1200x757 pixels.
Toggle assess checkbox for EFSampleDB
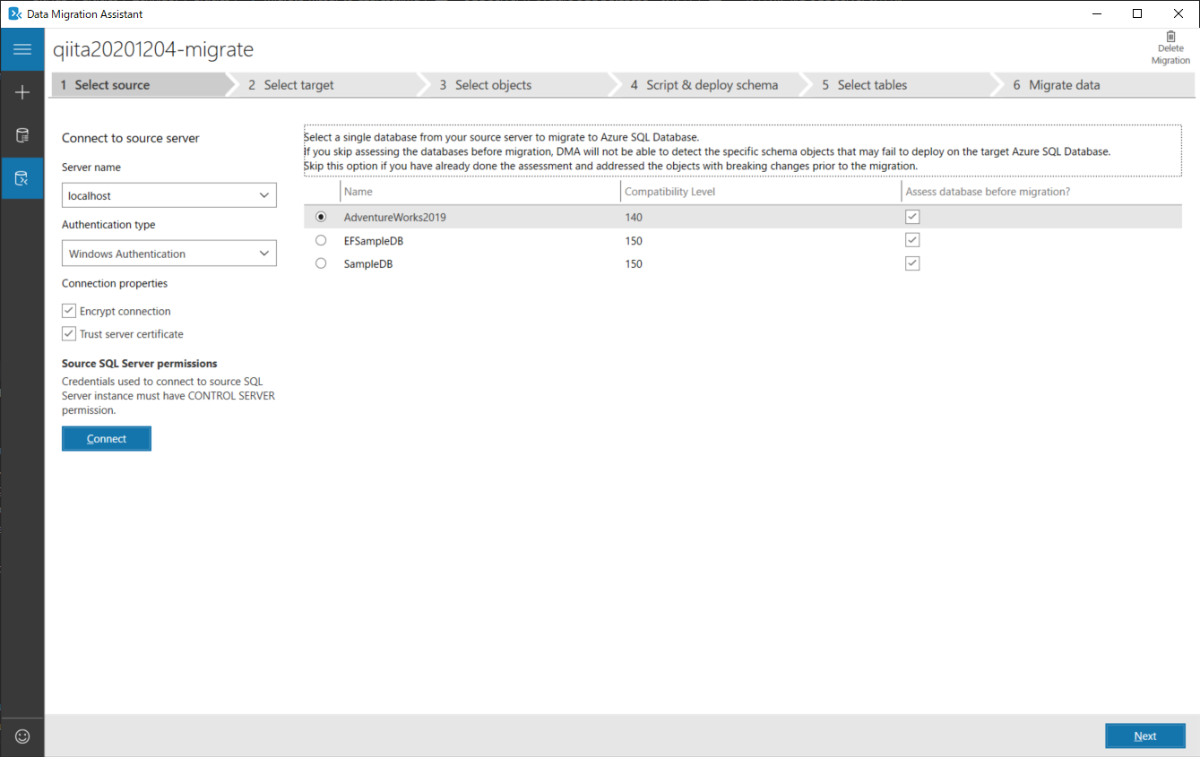pos(912,240)
